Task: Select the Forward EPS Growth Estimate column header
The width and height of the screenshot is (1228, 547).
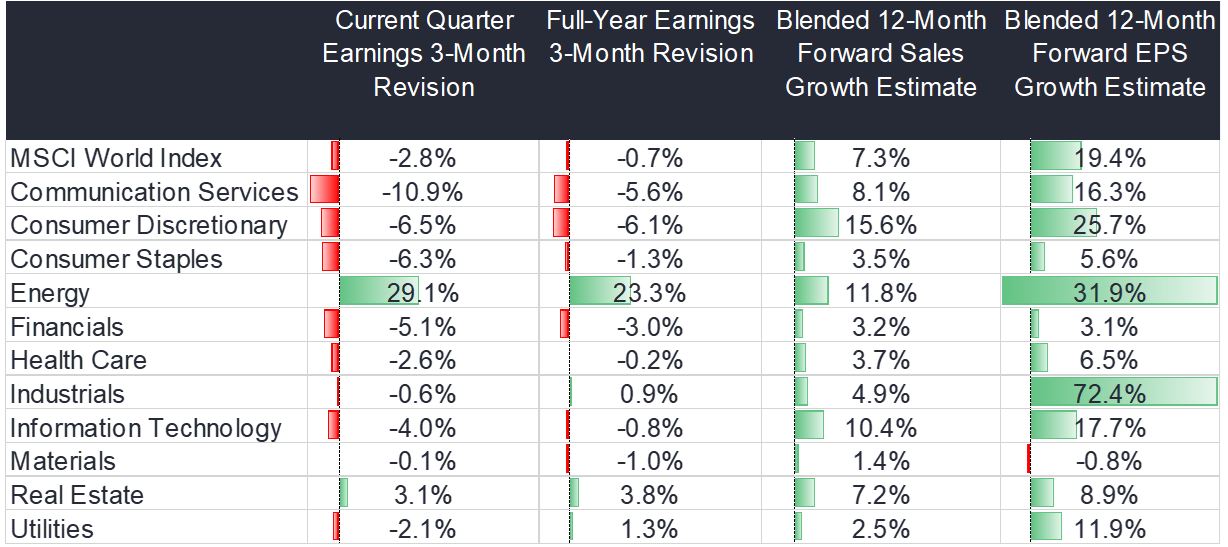Action: point(1109,54)
